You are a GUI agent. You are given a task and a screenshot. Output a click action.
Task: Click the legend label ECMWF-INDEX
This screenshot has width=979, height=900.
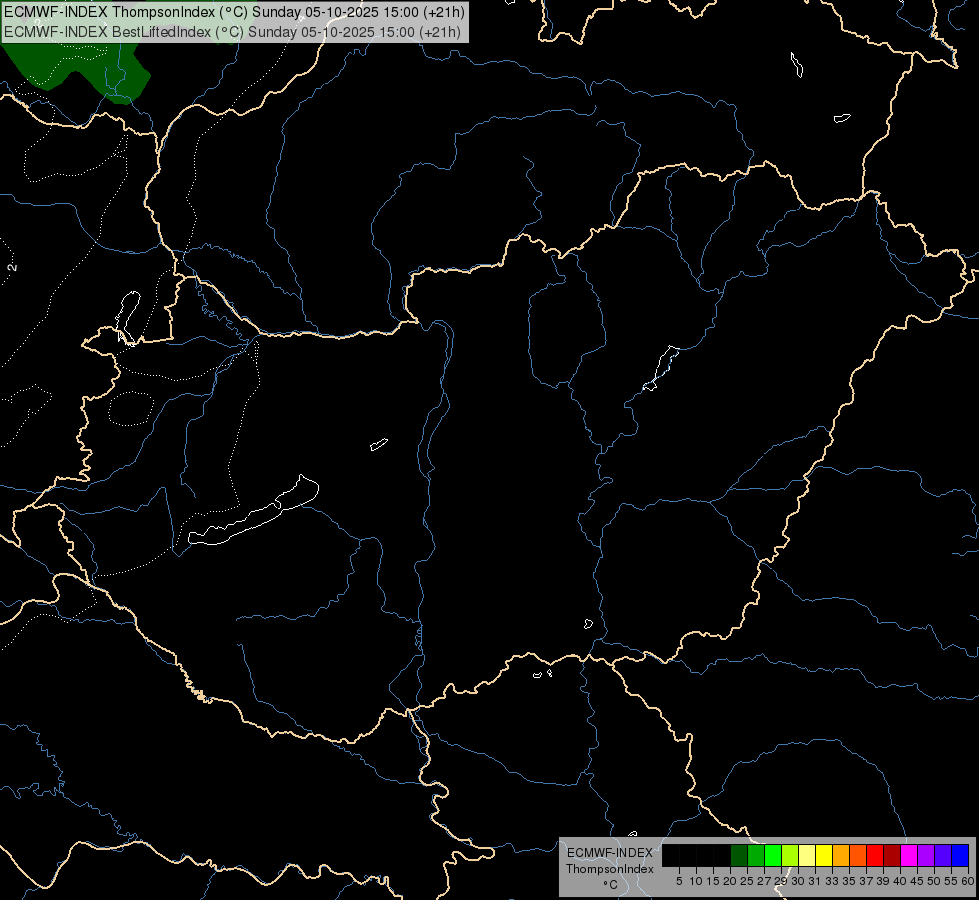coord(610,853)
